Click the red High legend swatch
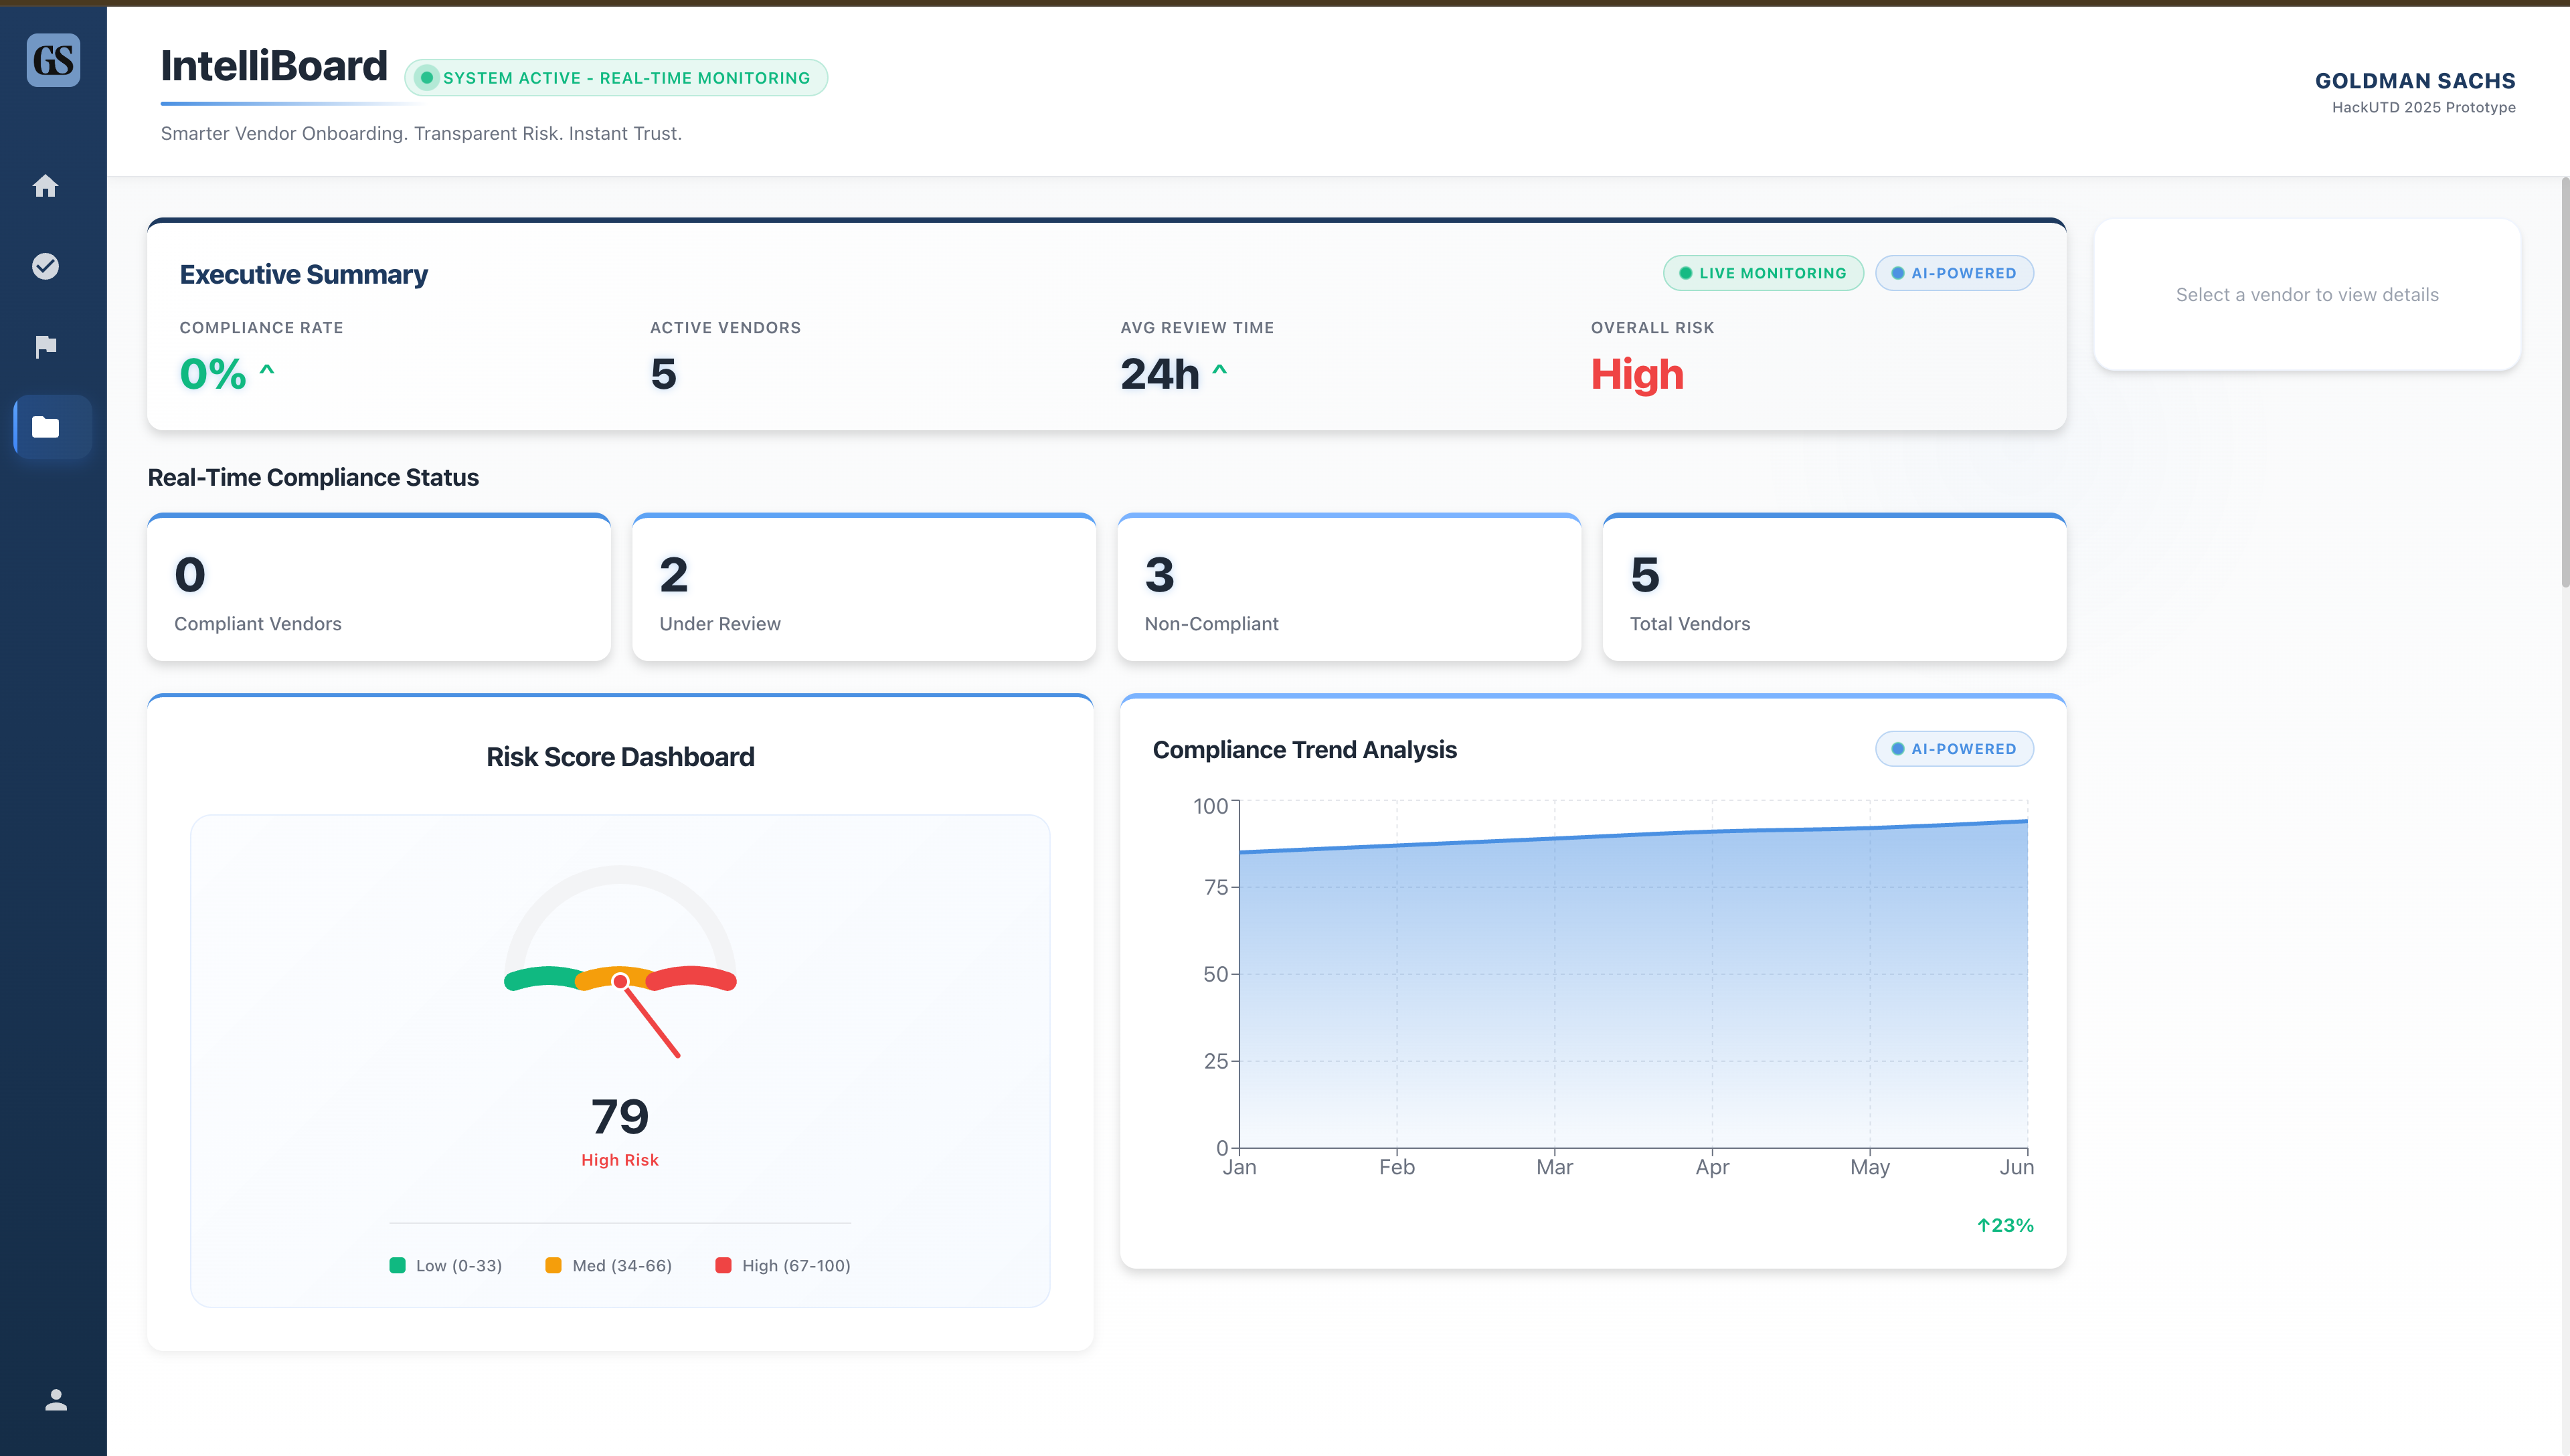The image size is (2570, 1456). [x=723, y=1265]
